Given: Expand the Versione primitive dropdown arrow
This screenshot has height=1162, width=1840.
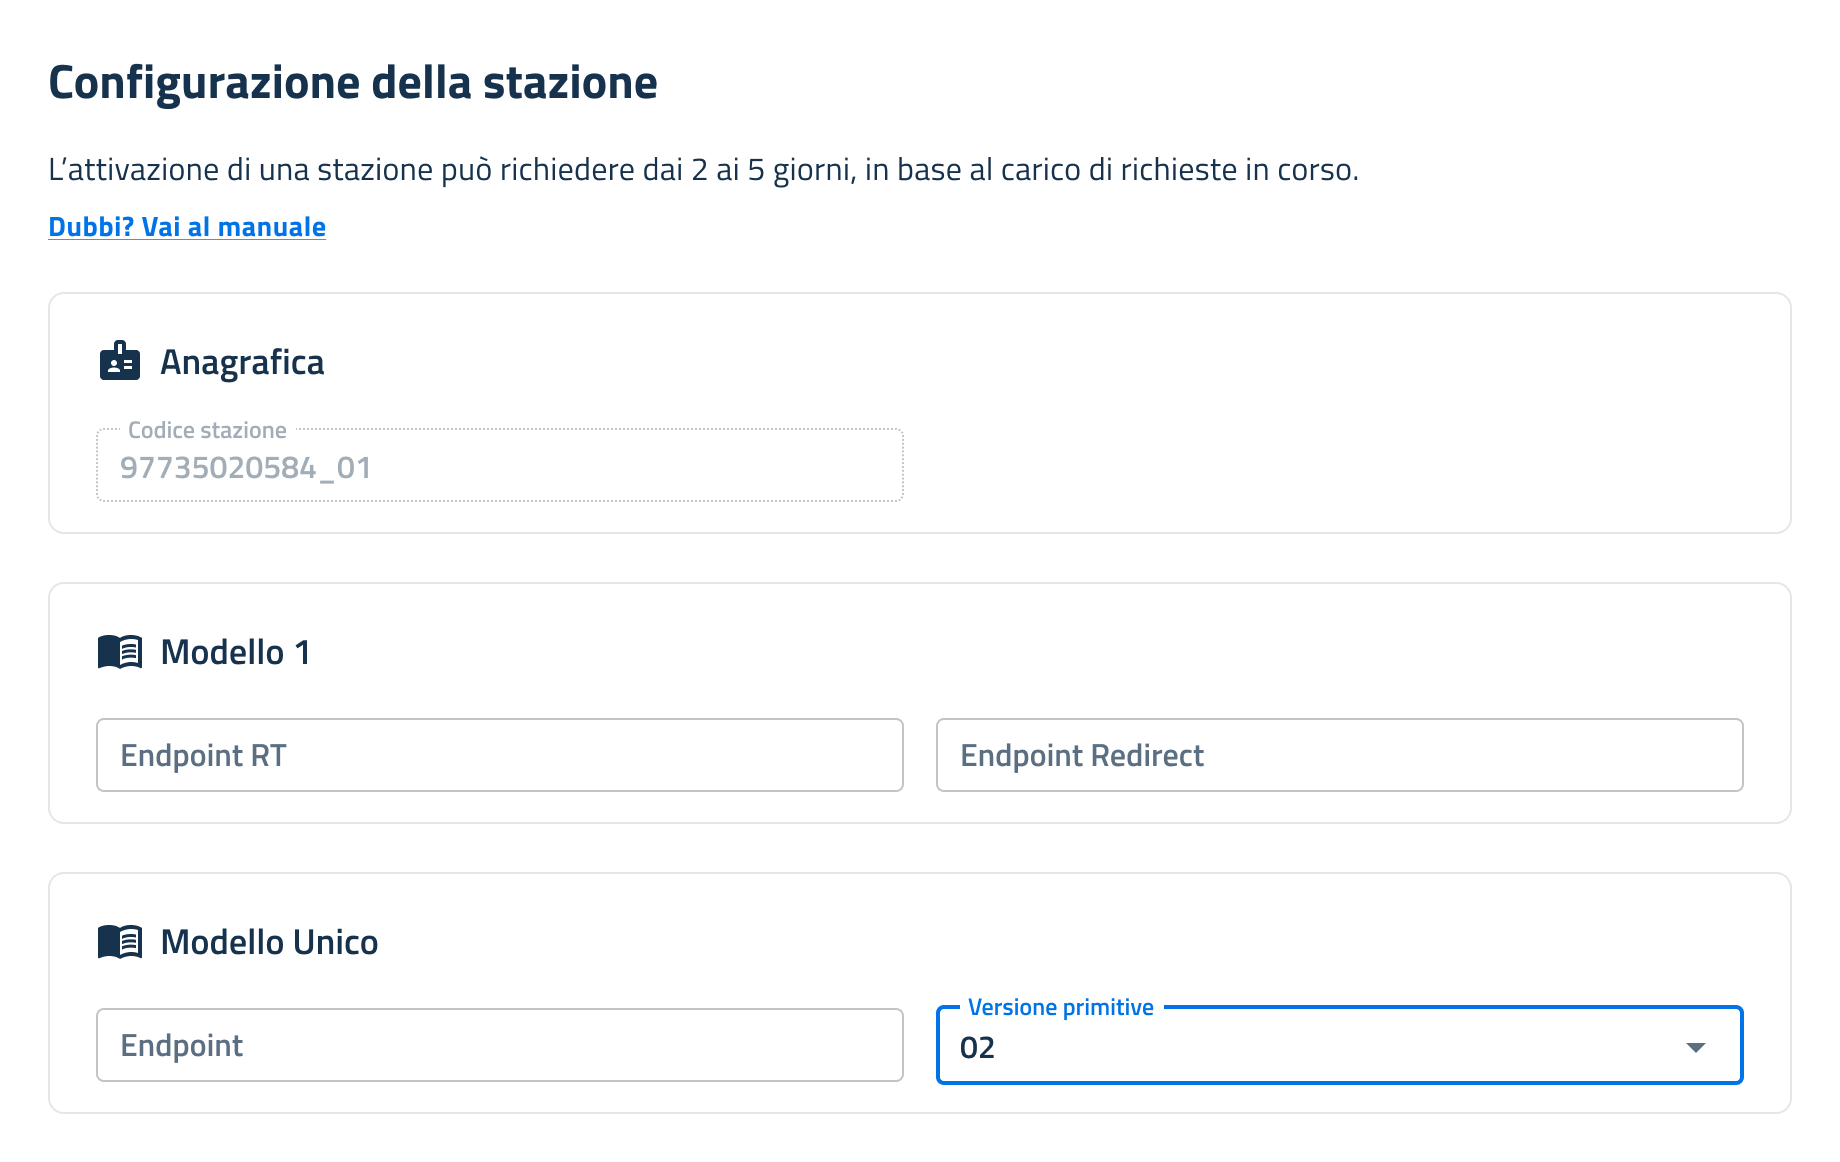Looking at the screenshot, I should [x=1695, y=1047].
